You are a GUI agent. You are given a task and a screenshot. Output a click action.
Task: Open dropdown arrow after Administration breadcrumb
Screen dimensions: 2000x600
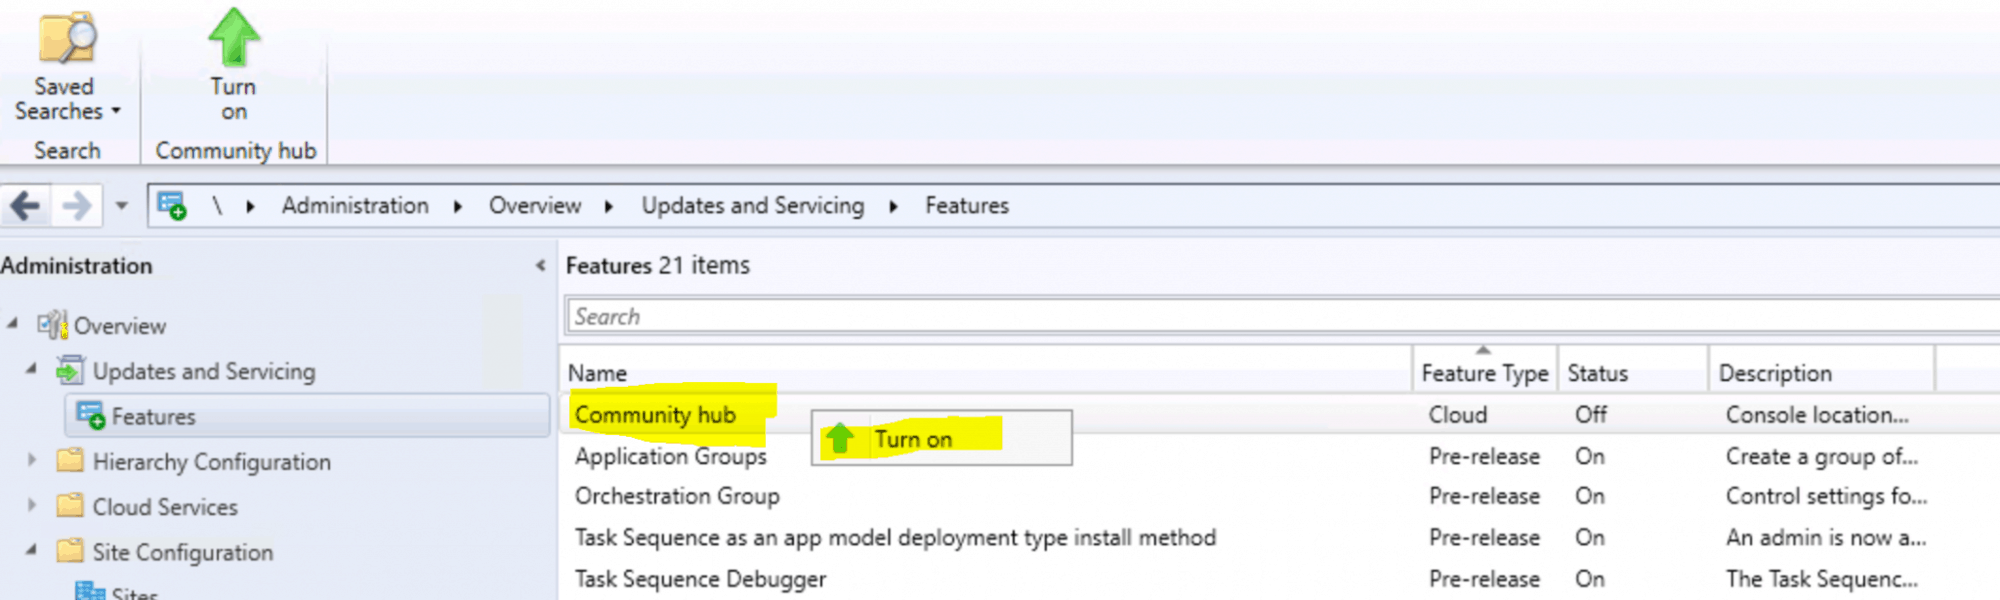(x=457, y=206)
